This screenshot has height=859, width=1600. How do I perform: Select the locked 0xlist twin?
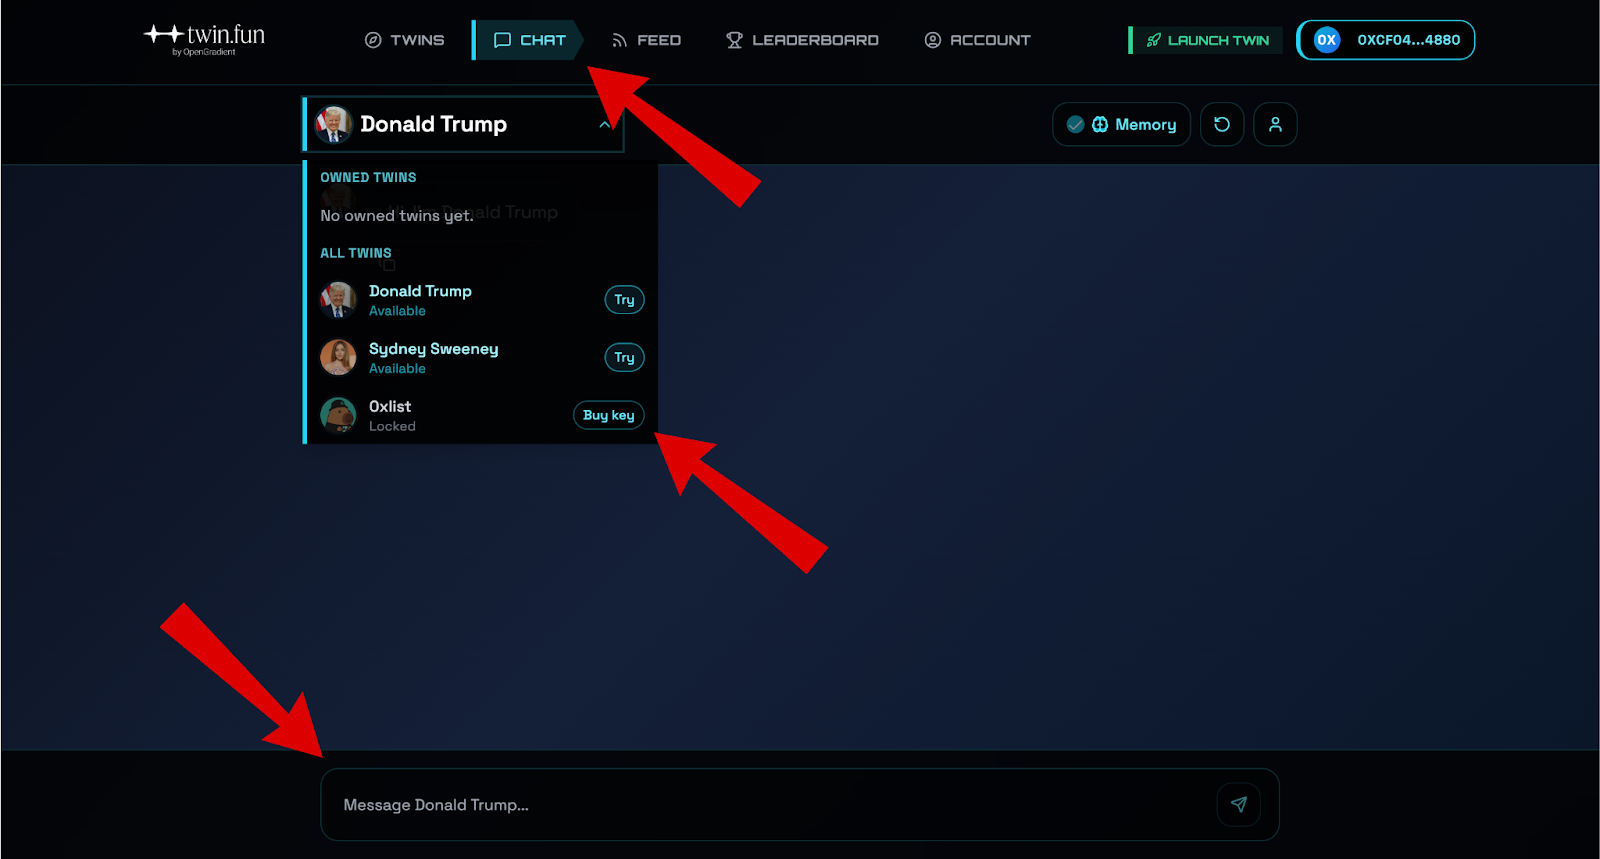tap(481, 415)
